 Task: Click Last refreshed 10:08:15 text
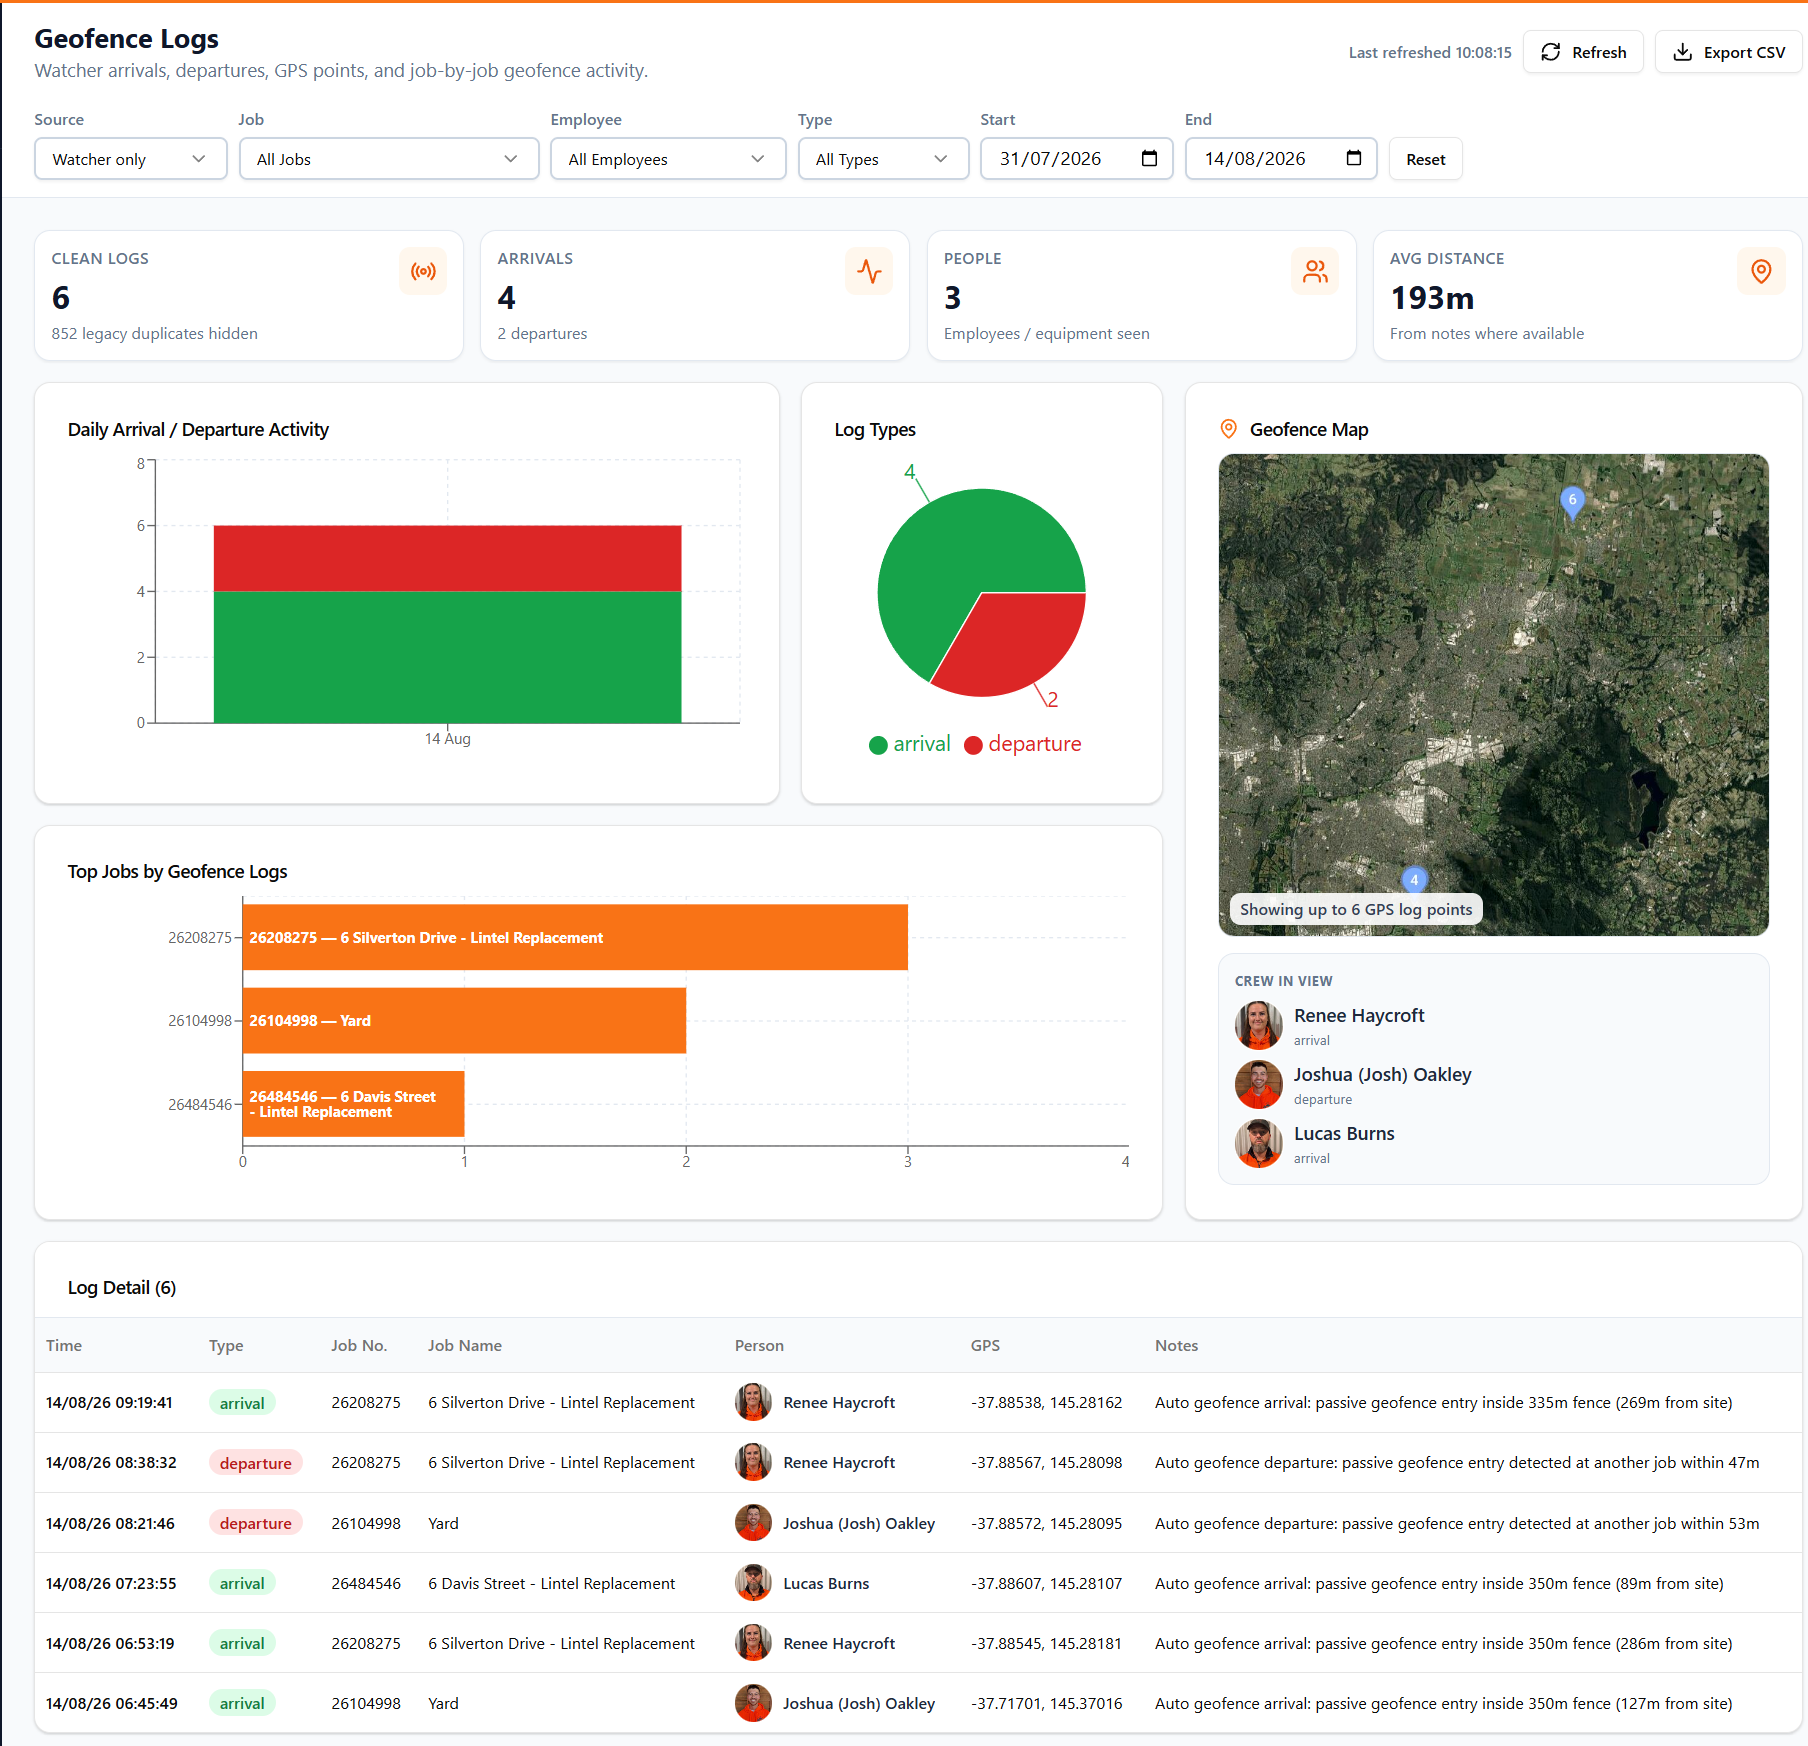click(x=1430, y=52)
